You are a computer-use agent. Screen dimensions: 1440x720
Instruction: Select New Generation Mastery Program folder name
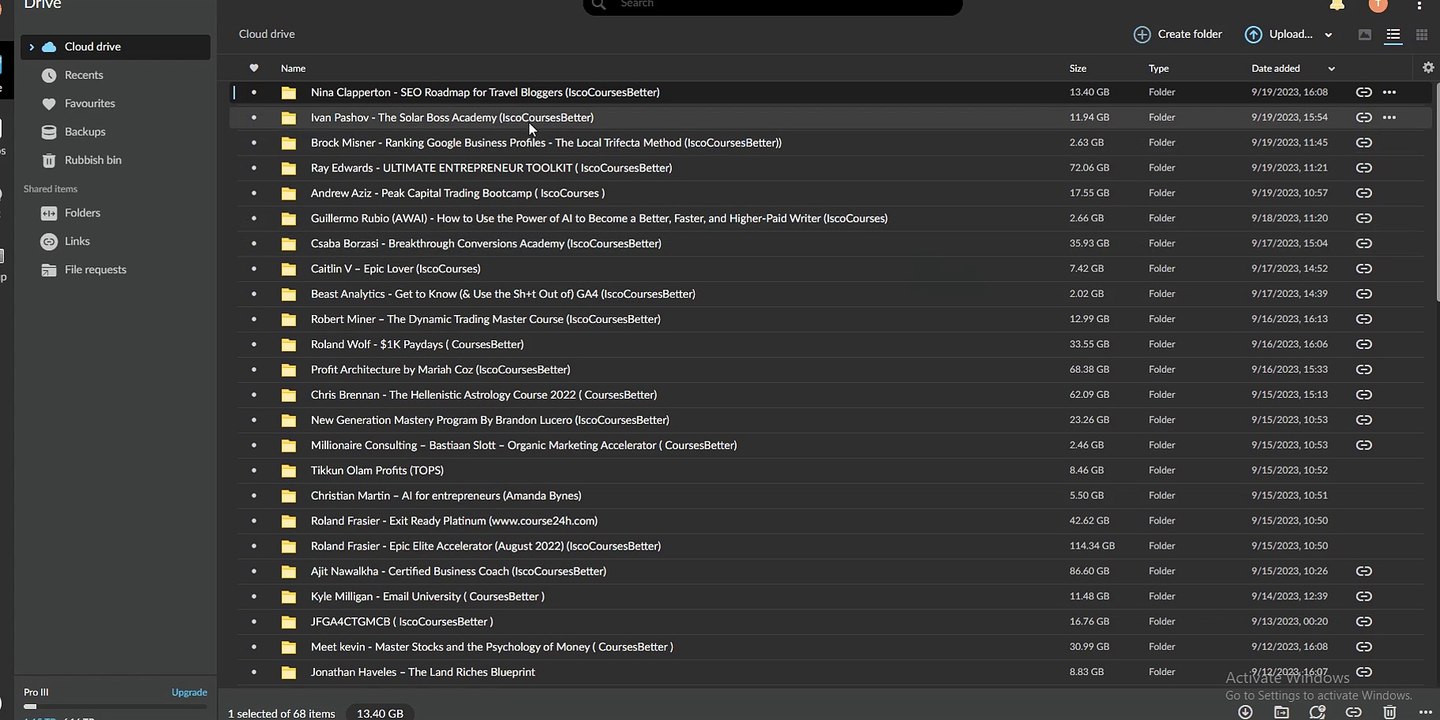[x=490, y=420]
